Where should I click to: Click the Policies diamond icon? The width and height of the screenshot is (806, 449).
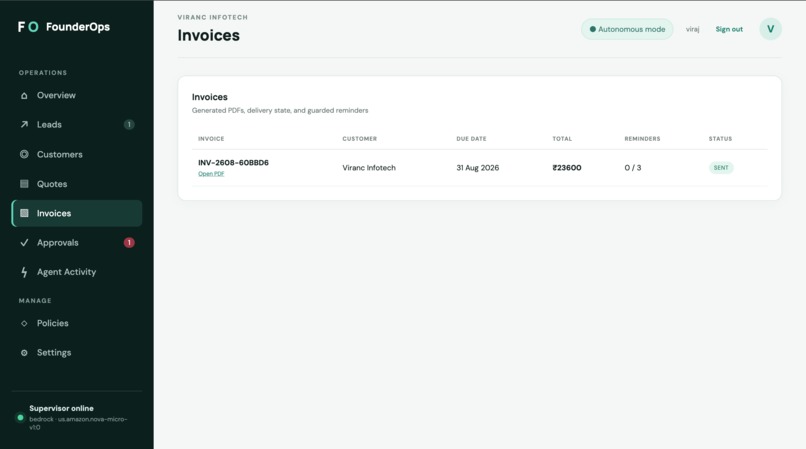pos(24,324)
